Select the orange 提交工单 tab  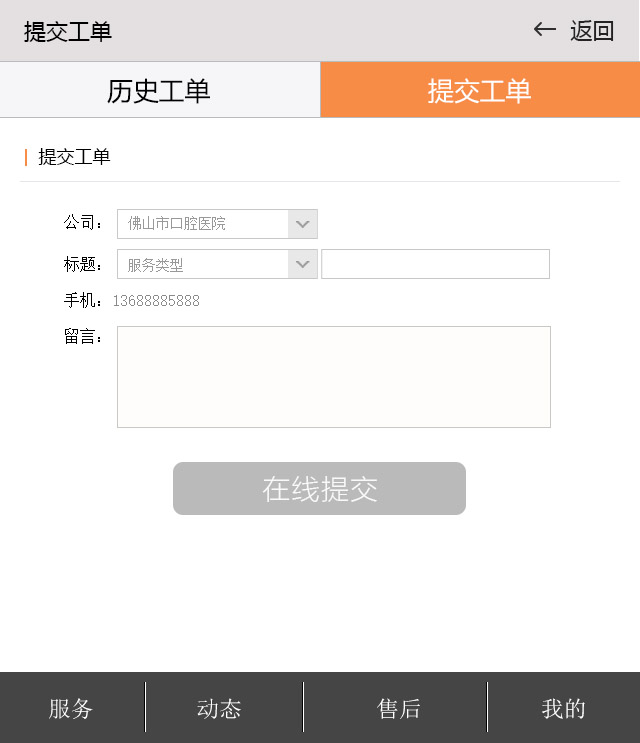click(x=480, y=90)
